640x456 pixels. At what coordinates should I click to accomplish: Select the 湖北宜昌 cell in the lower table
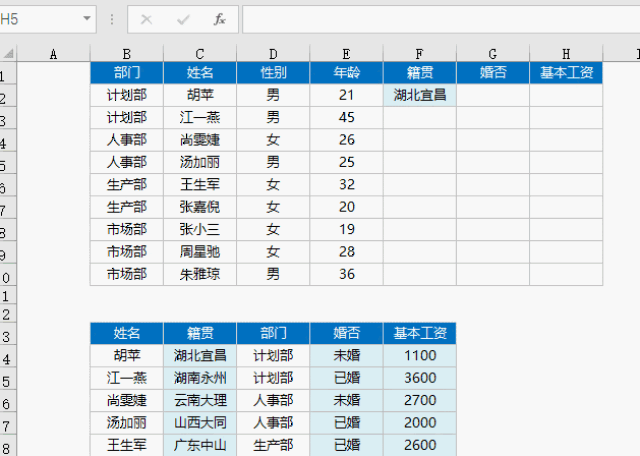click(x=200, y=356)
